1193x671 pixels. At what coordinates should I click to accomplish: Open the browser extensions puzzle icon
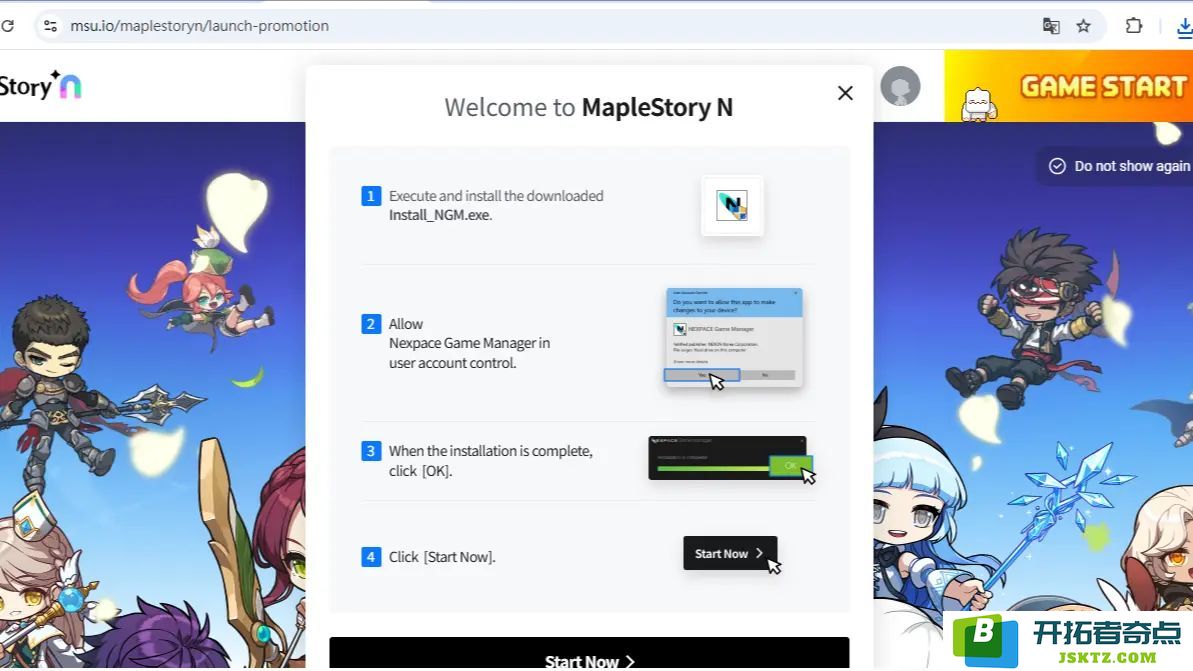(x=1134, y=26)
